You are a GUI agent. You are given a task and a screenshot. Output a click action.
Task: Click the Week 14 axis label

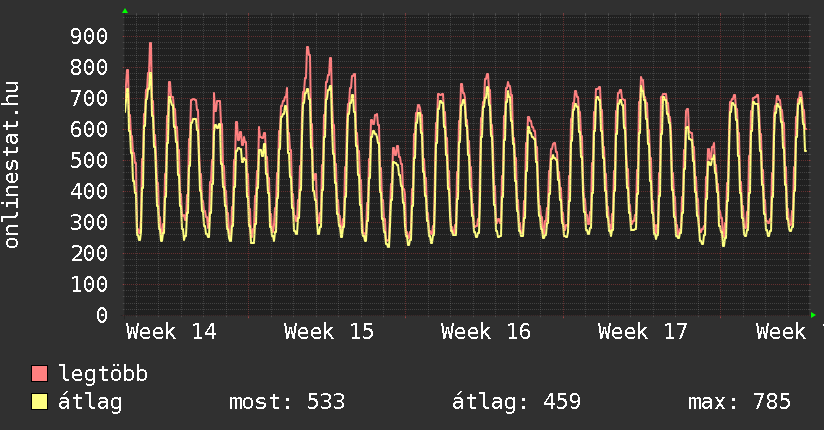pyautogui.click(x=171, y=331)
